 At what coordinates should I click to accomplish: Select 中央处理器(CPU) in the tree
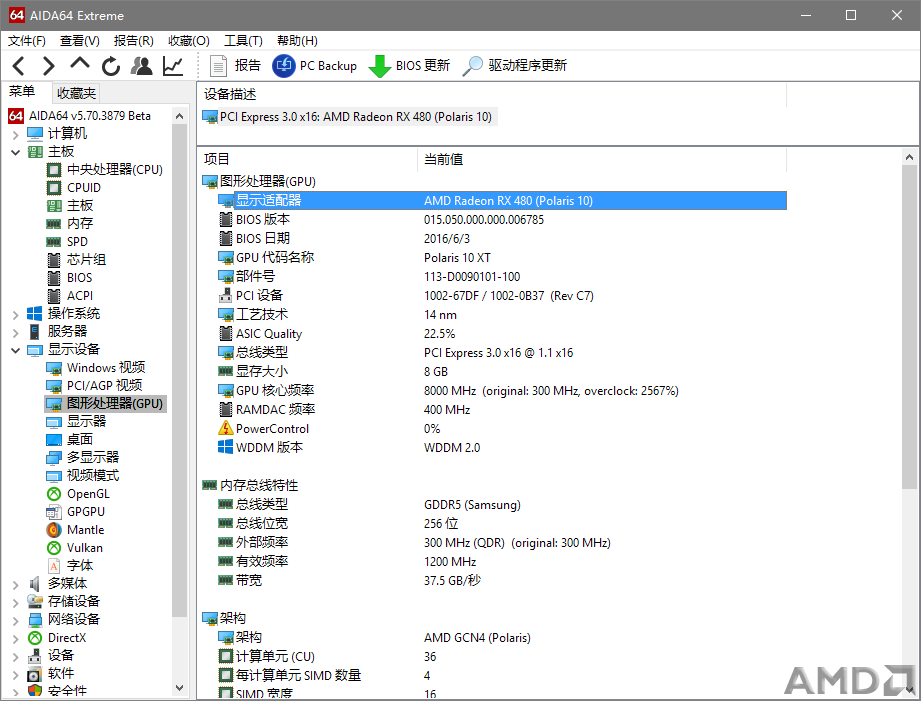coord(114,170)
